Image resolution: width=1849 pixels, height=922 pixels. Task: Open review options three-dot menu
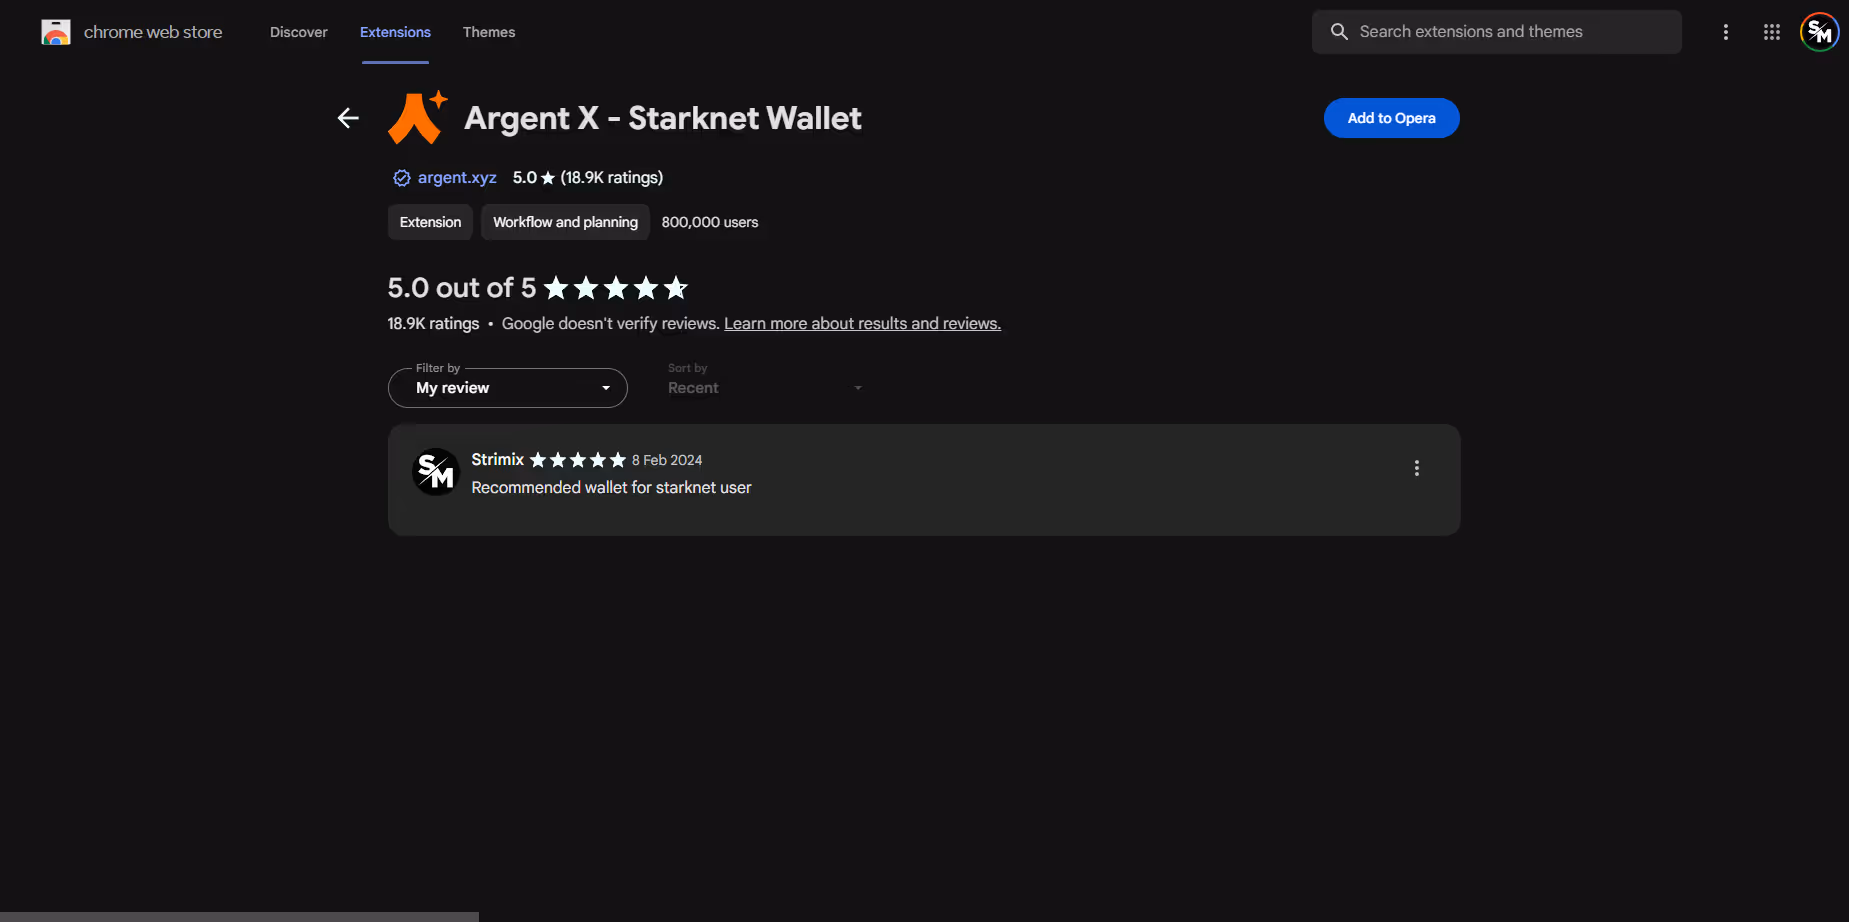1417,468
